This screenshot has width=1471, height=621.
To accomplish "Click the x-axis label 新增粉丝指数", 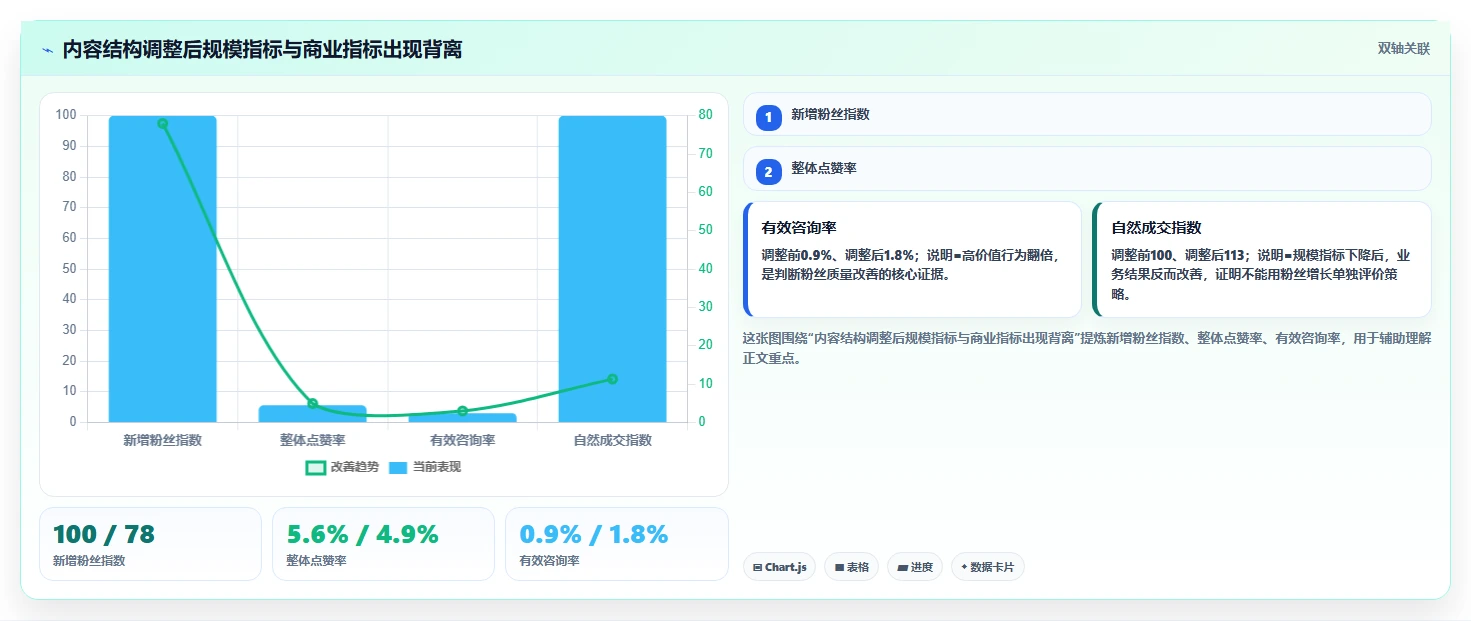I will click(163, 440).
